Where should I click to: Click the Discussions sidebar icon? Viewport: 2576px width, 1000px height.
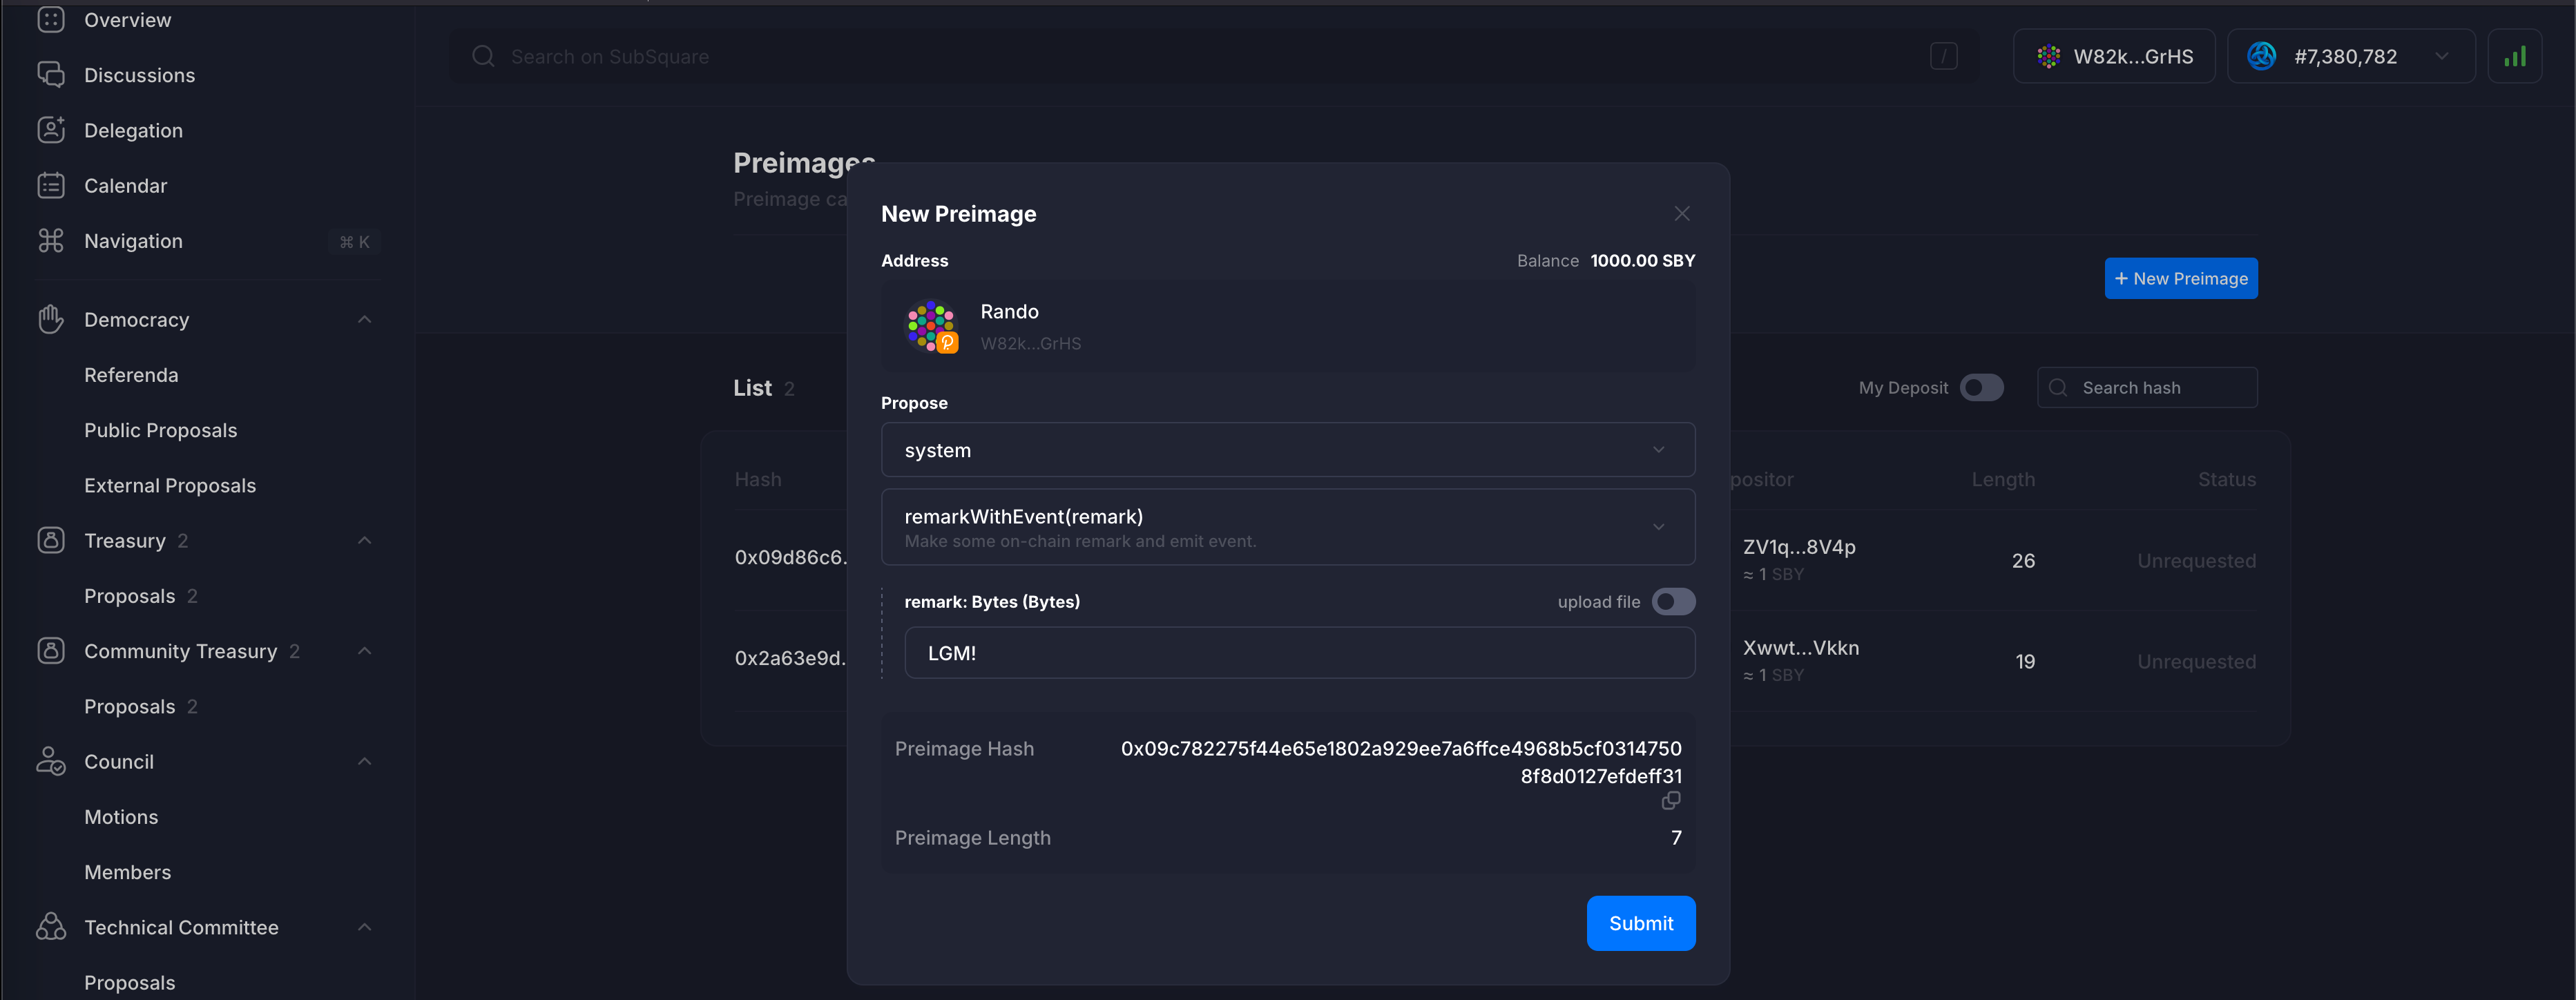click(x=51, y=75)
